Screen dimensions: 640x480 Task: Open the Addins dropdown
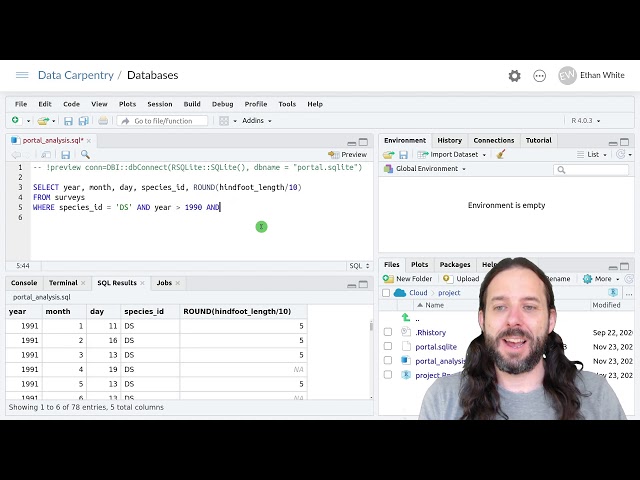point(257,121)
